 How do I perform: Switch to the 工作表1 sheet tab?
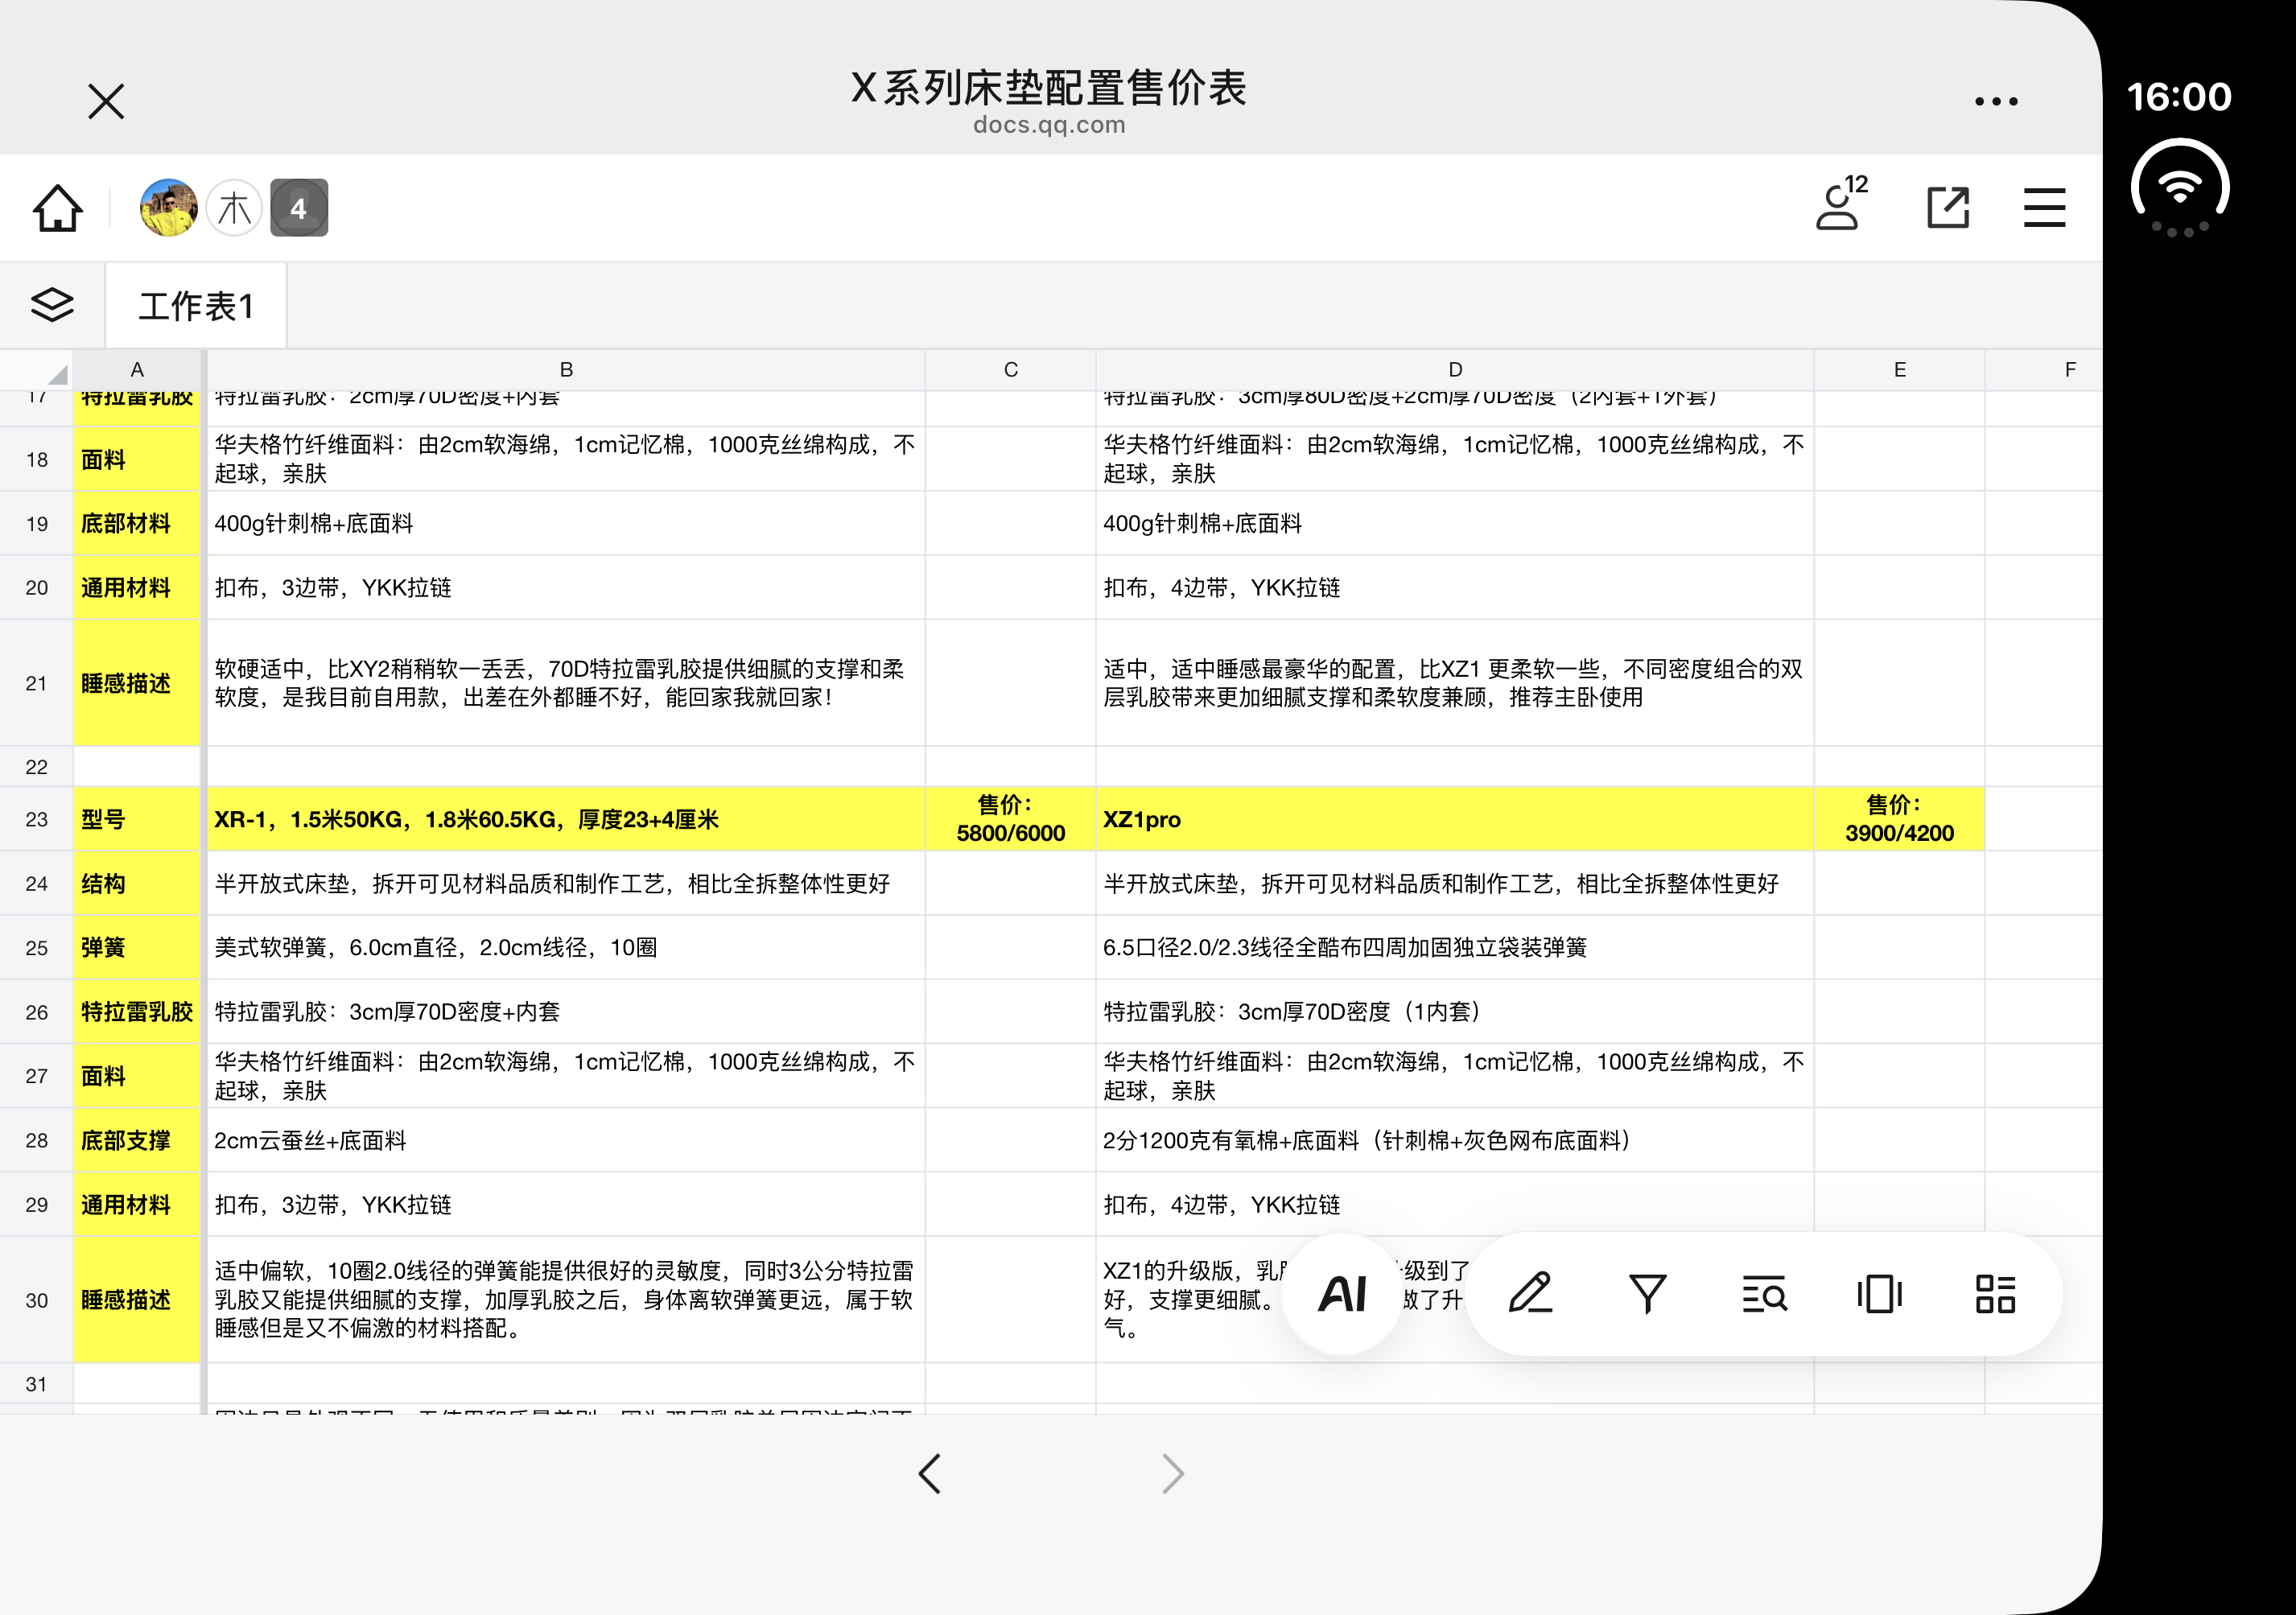pyautogui.click(x=196, y=306)
